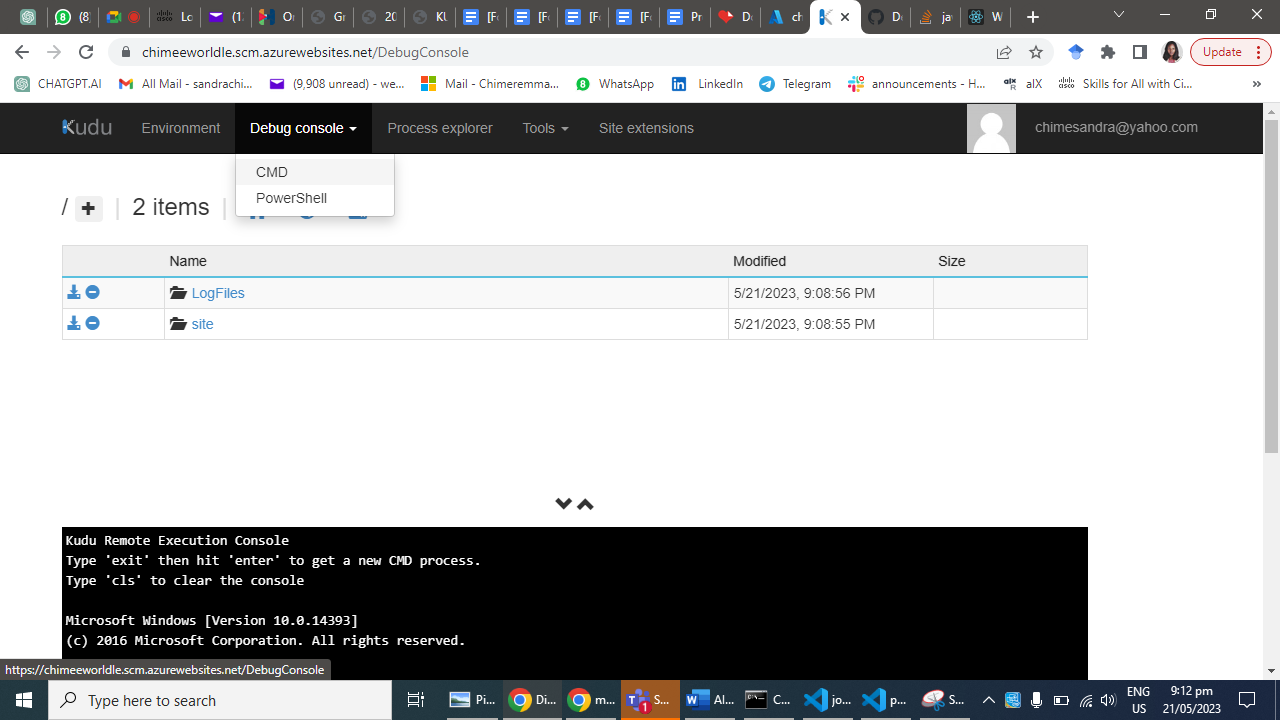Image resolution: width=1280 pixels, height=720 pixels.
Task: Click the Kudu logo
Action: pyautogui.click(x=87, y=128)
